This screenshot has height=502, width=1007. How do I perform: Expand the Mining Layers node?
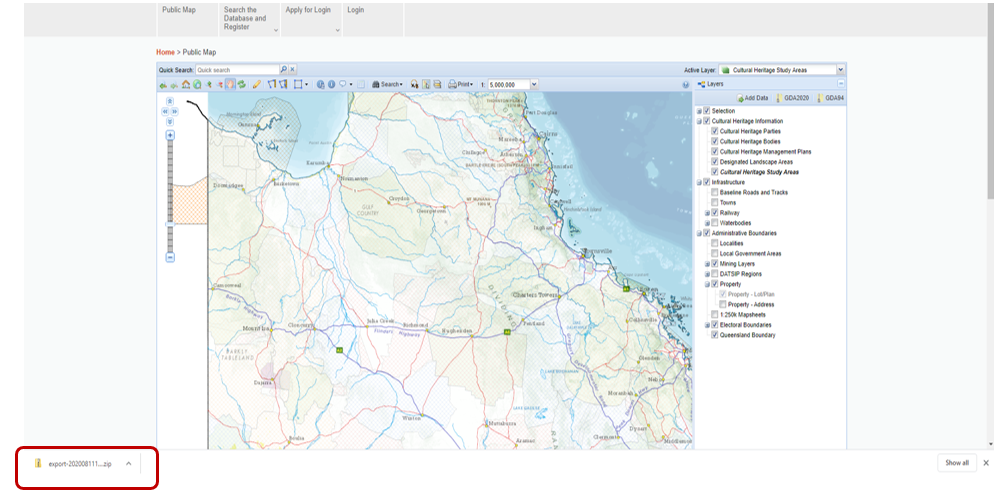pos(707,264)
